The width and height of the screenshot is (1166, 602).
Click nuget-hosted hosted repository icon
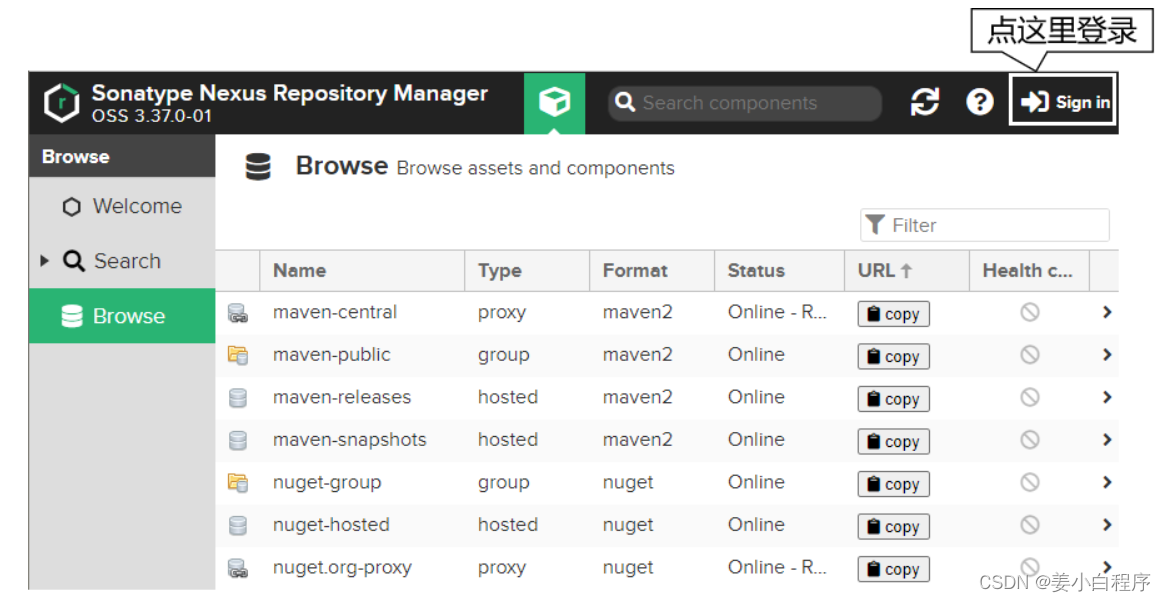pyautogui.click(x=238, y=525)
